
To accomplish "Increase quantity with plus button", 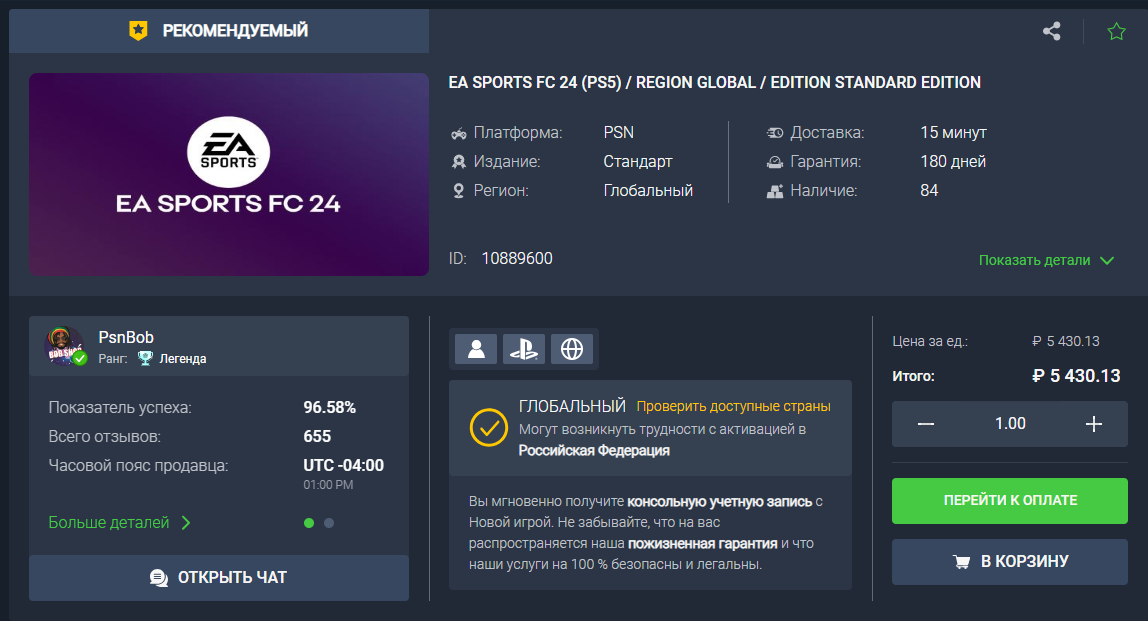I will (1093, 424).
